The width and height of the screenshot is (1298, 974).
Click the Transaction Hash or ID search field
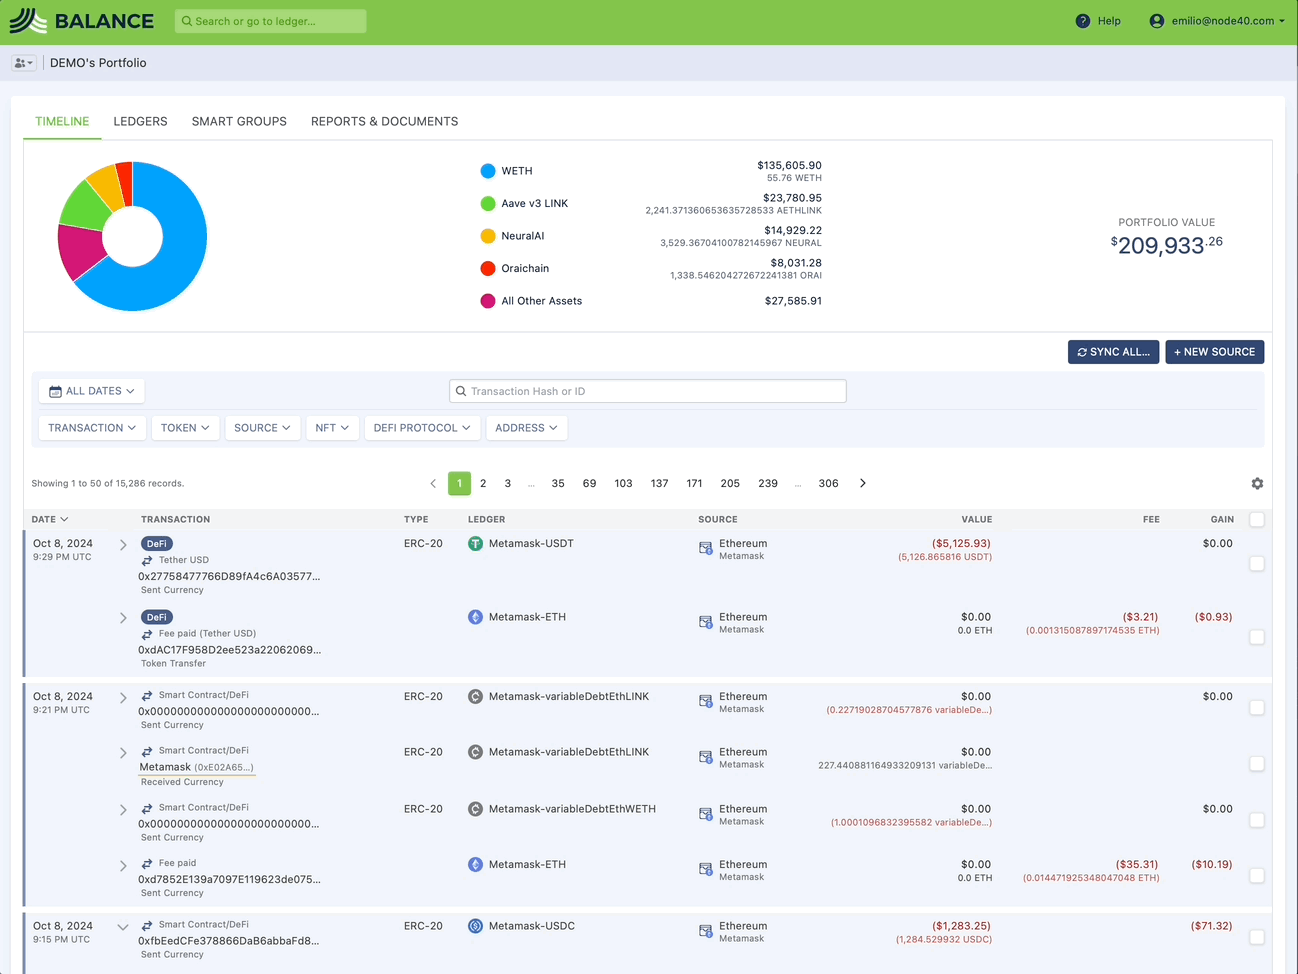[x=648, y=391]
